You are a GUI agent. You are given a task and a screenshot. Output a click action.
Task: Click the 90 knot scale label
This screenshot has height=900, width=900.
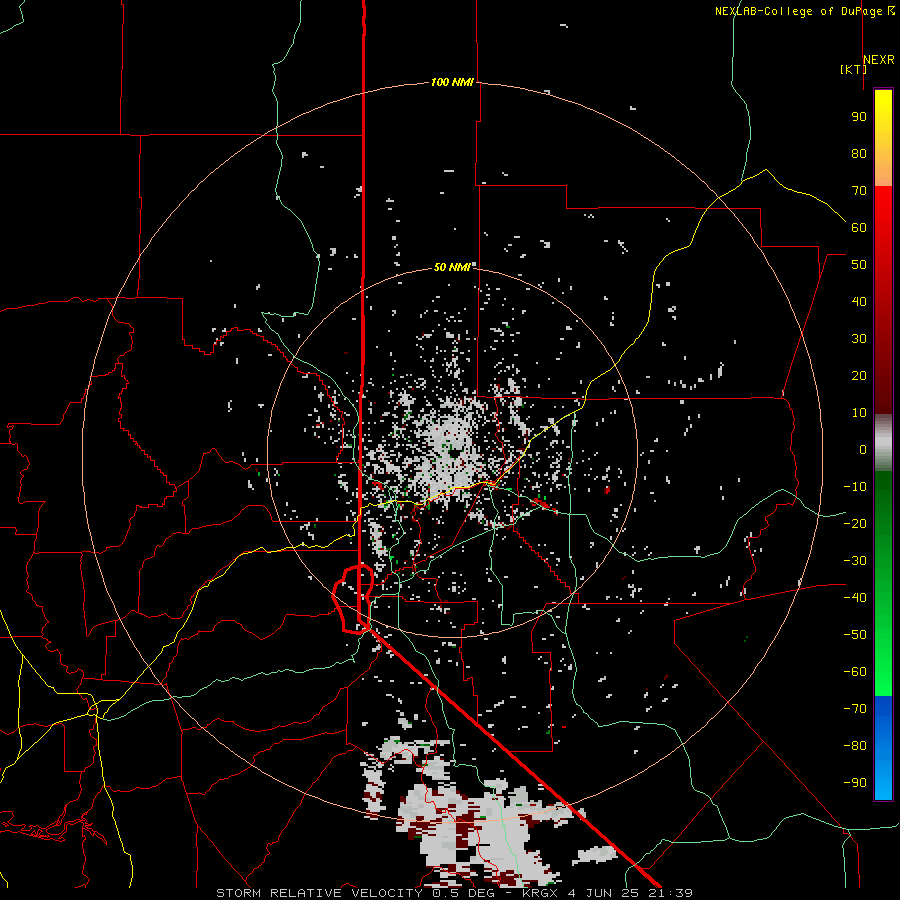pos(859,117)
